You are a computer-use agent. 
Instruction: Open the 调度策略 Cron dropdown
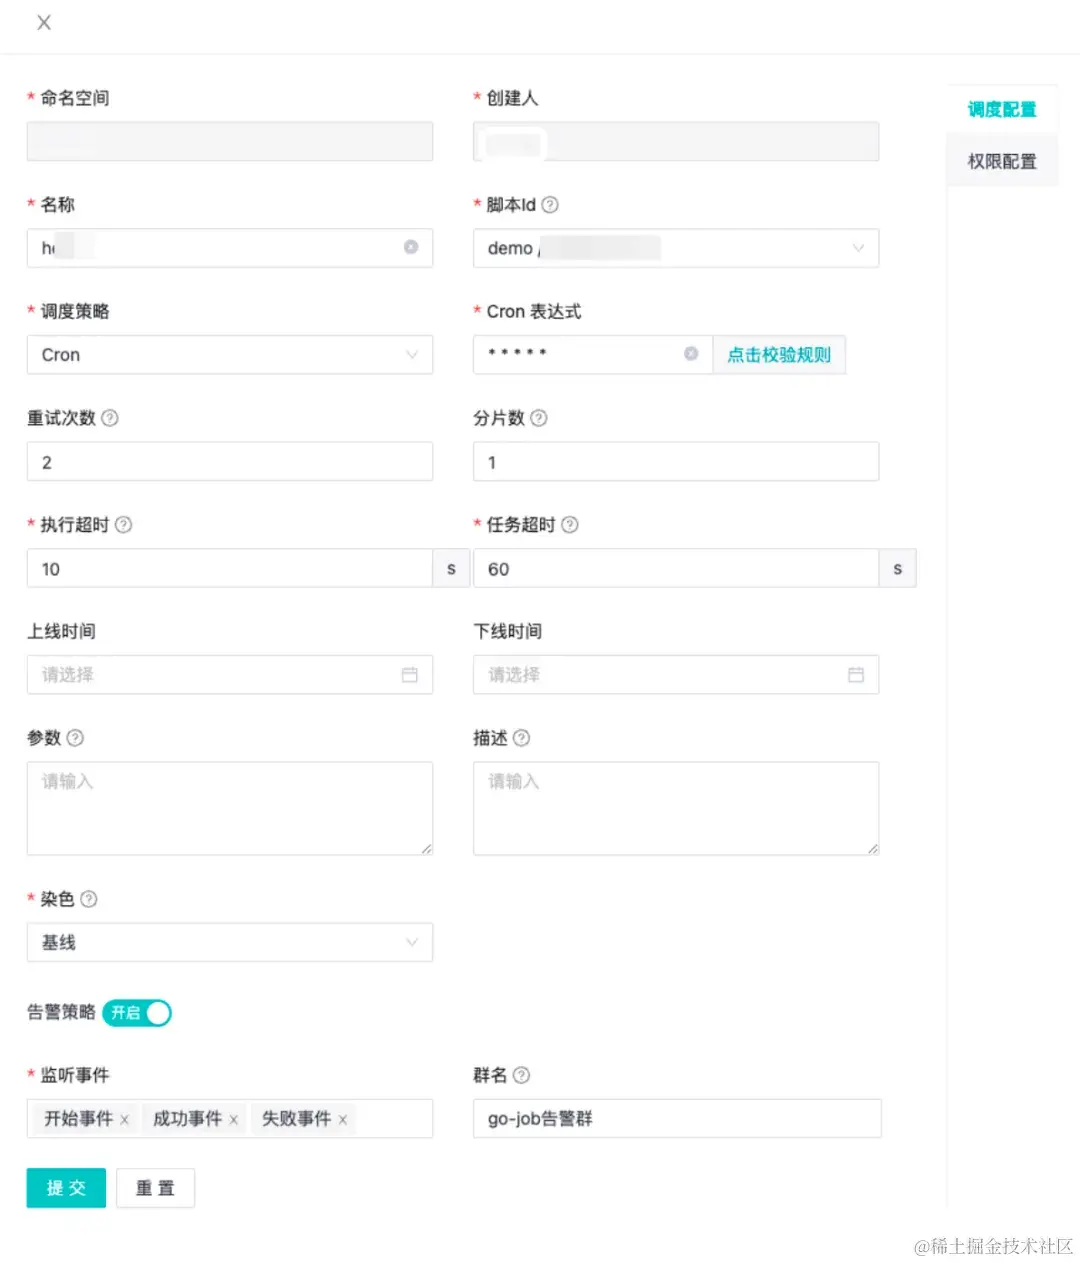tap(230, 355)
